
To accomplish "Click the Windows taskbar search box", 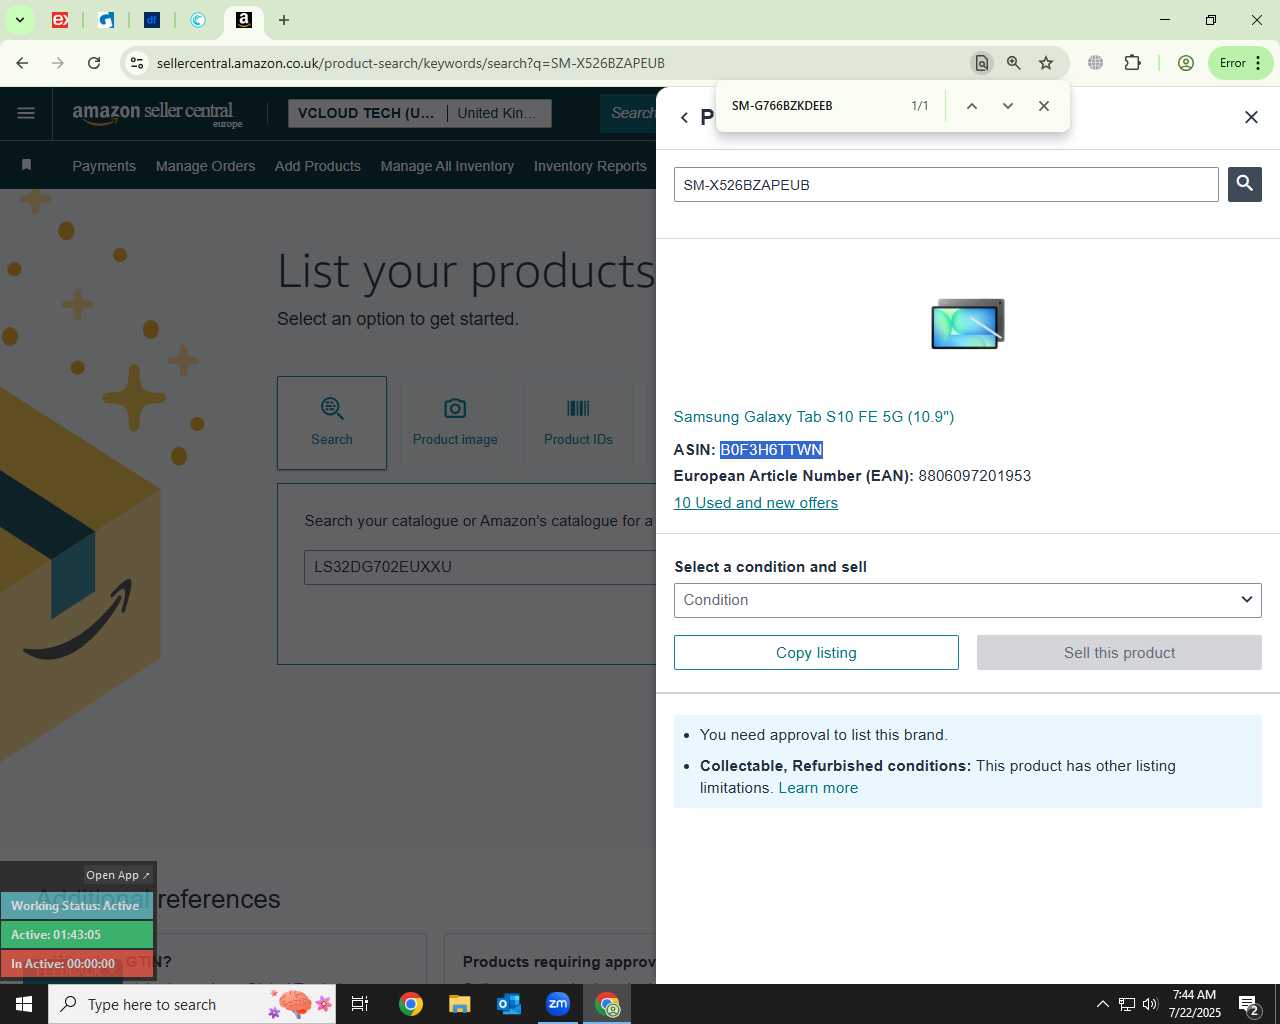I will [192, 1004].
